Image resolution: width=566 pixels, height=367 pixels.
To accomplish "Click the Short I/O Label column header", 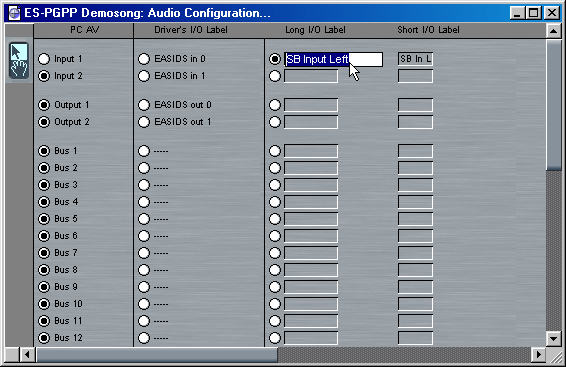I will (x=428, y=30).
